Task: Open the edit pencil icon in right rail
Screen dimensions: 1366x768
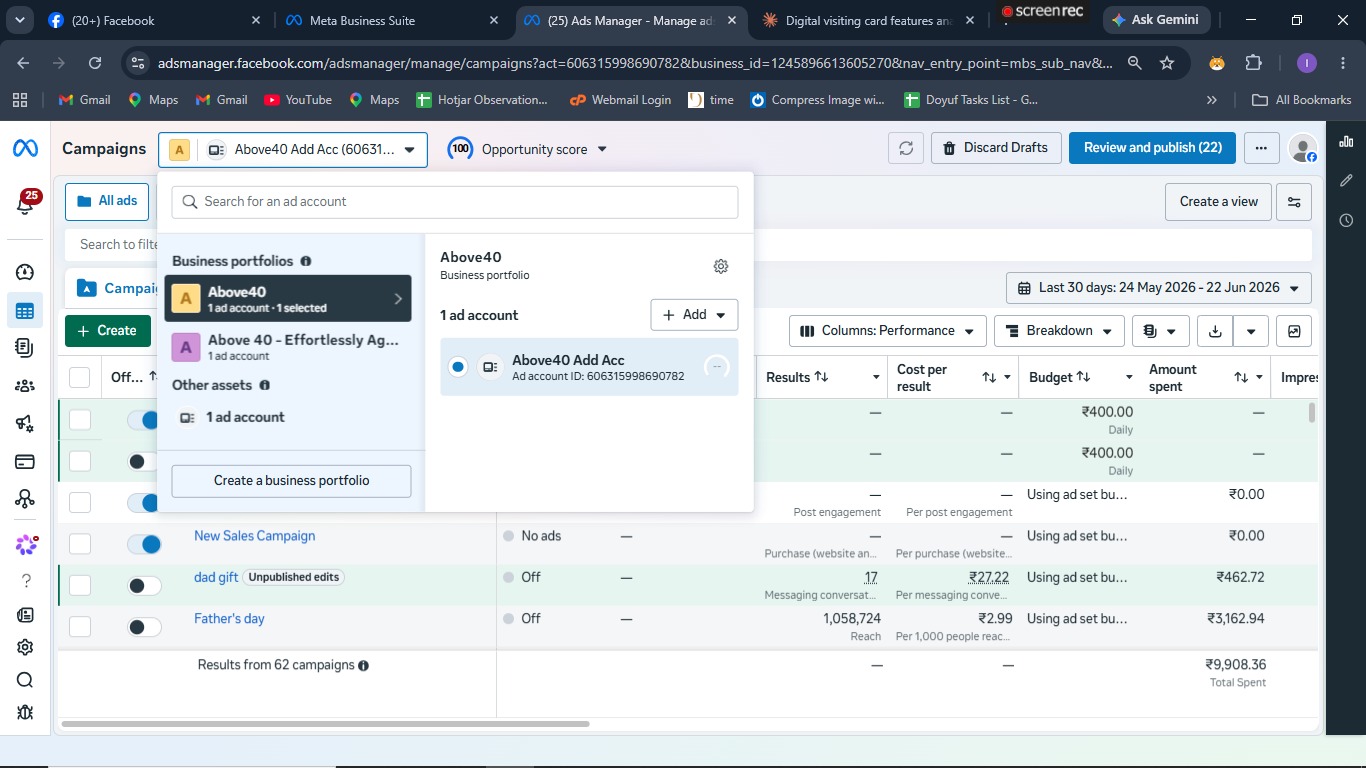Action: click(x=1346, y=181)
